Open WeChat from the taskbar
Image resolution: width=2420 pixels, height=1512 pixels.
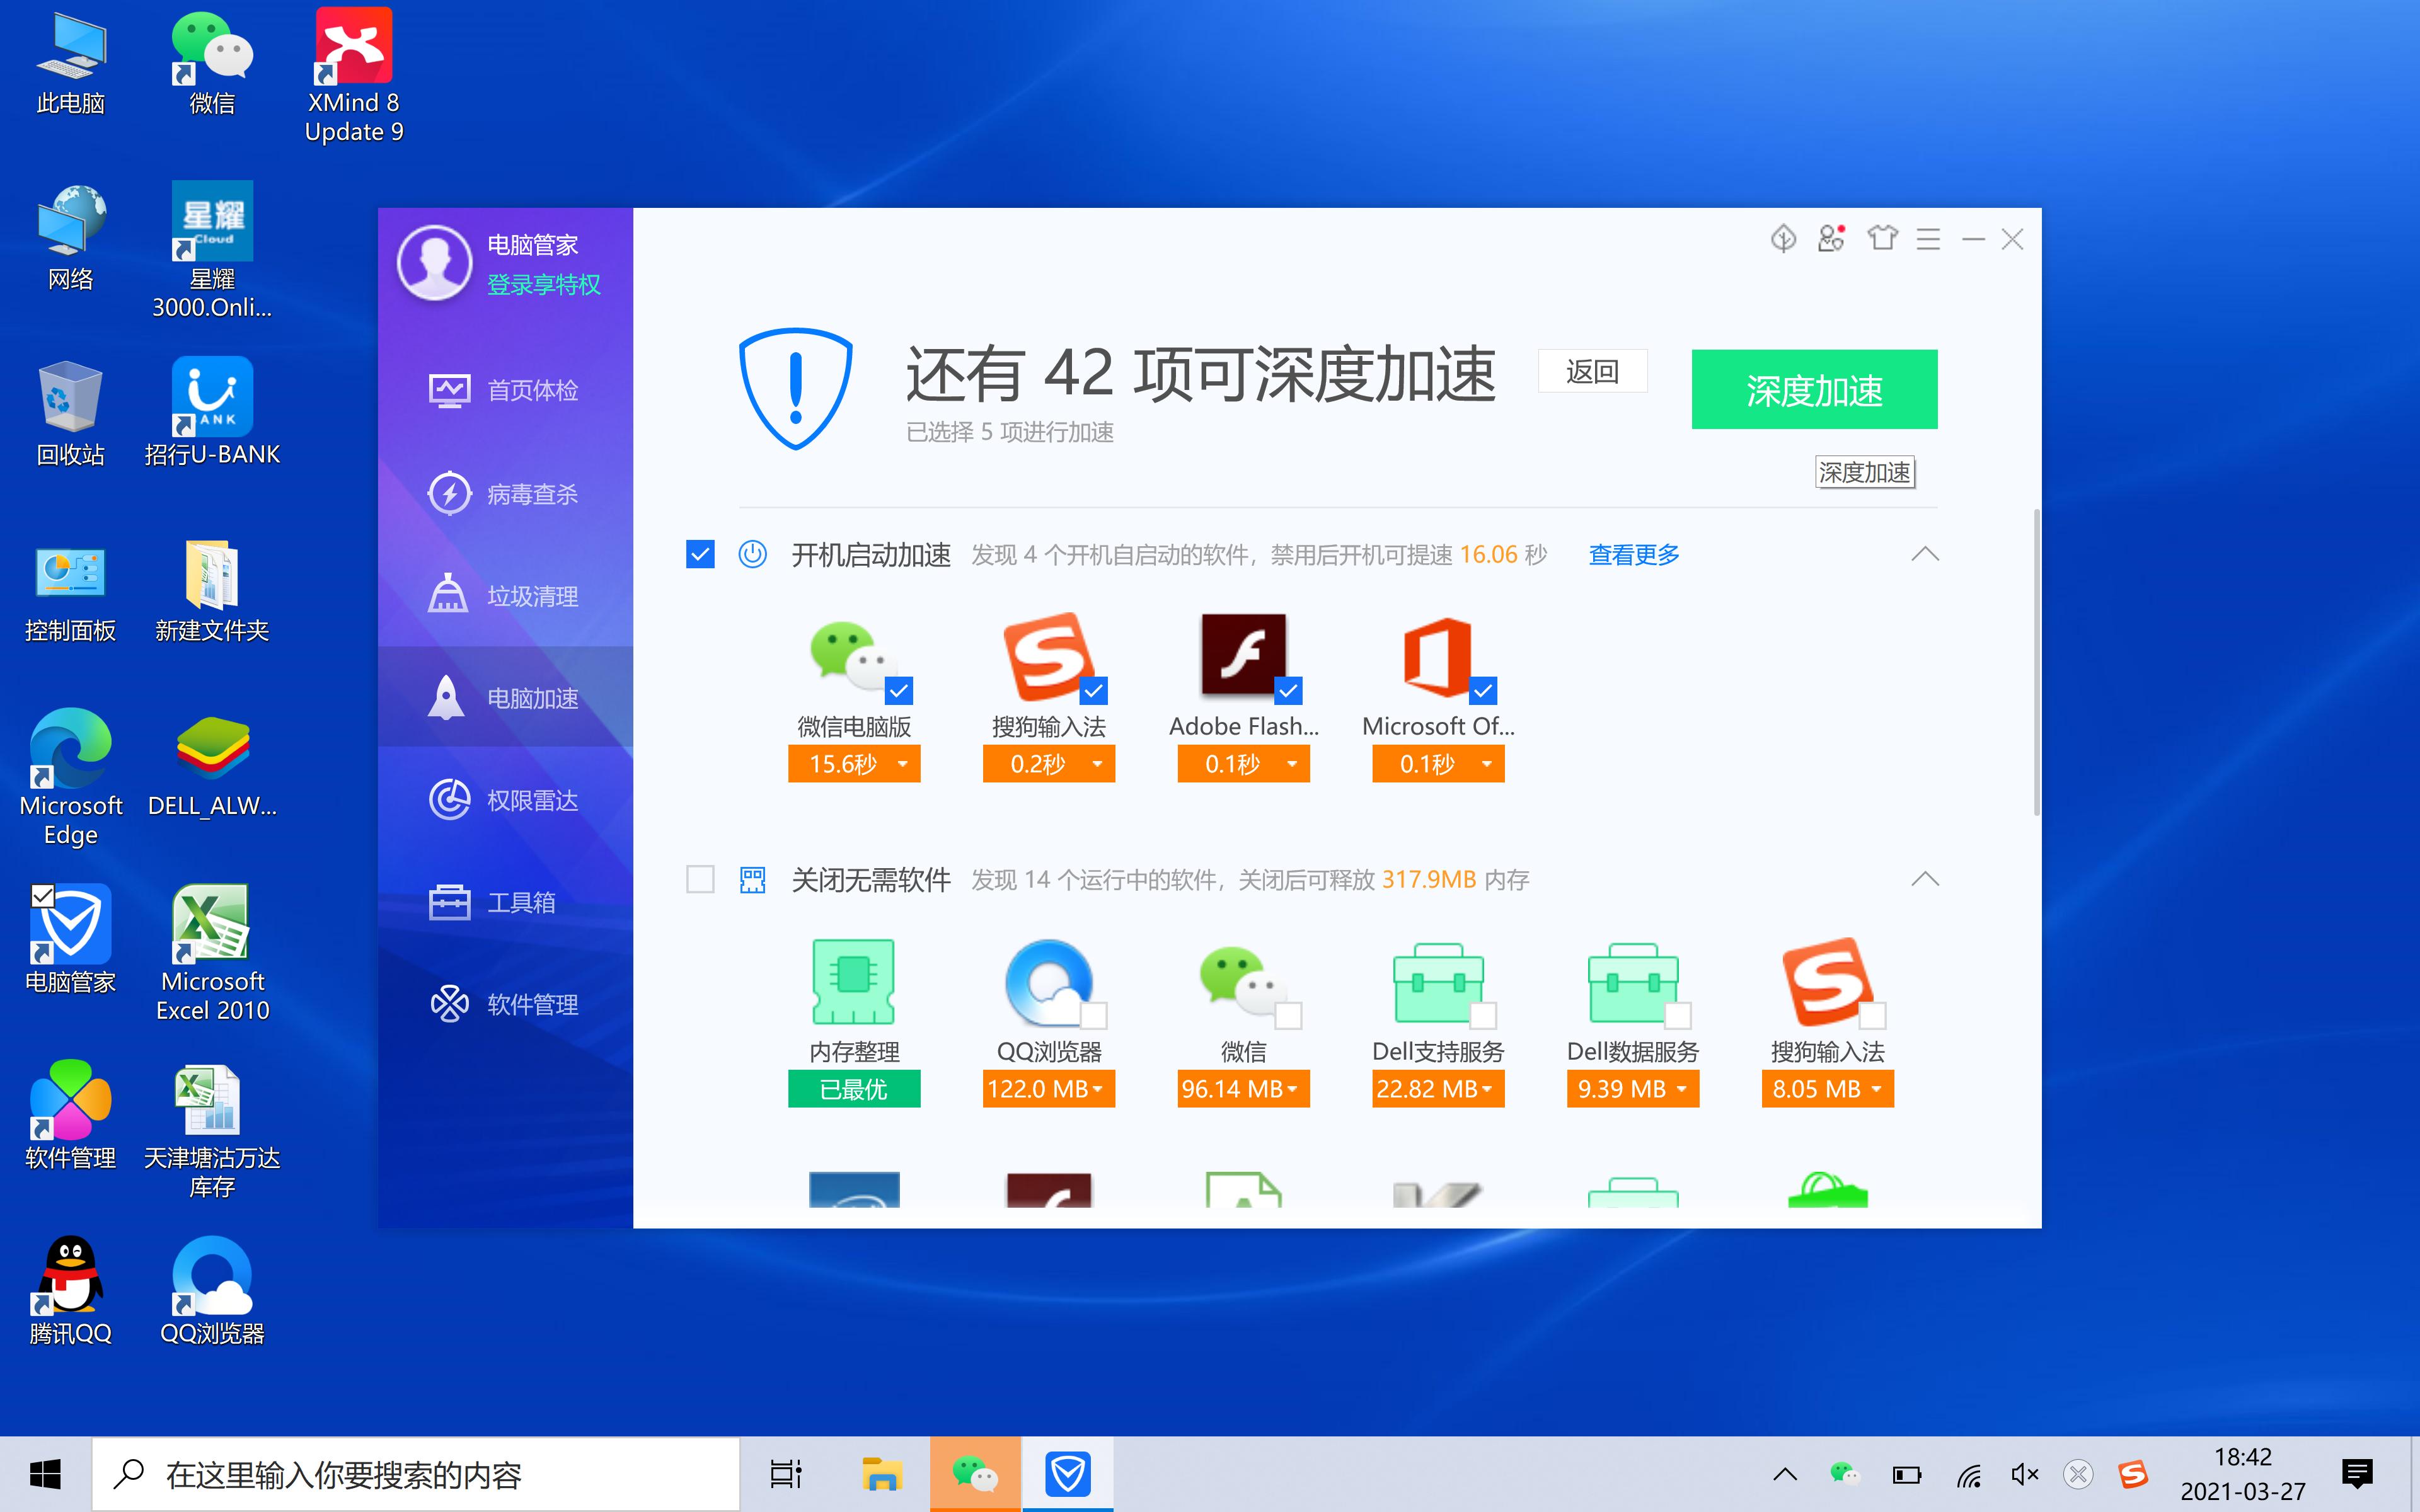[975, 1473]
